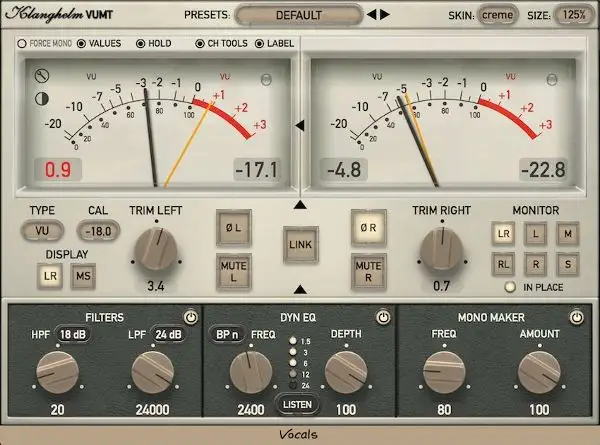Open the presets DEFAULT dropdown
Image resolution: width=600 pixels, height=445 pixels.
(x=298, y=15)
